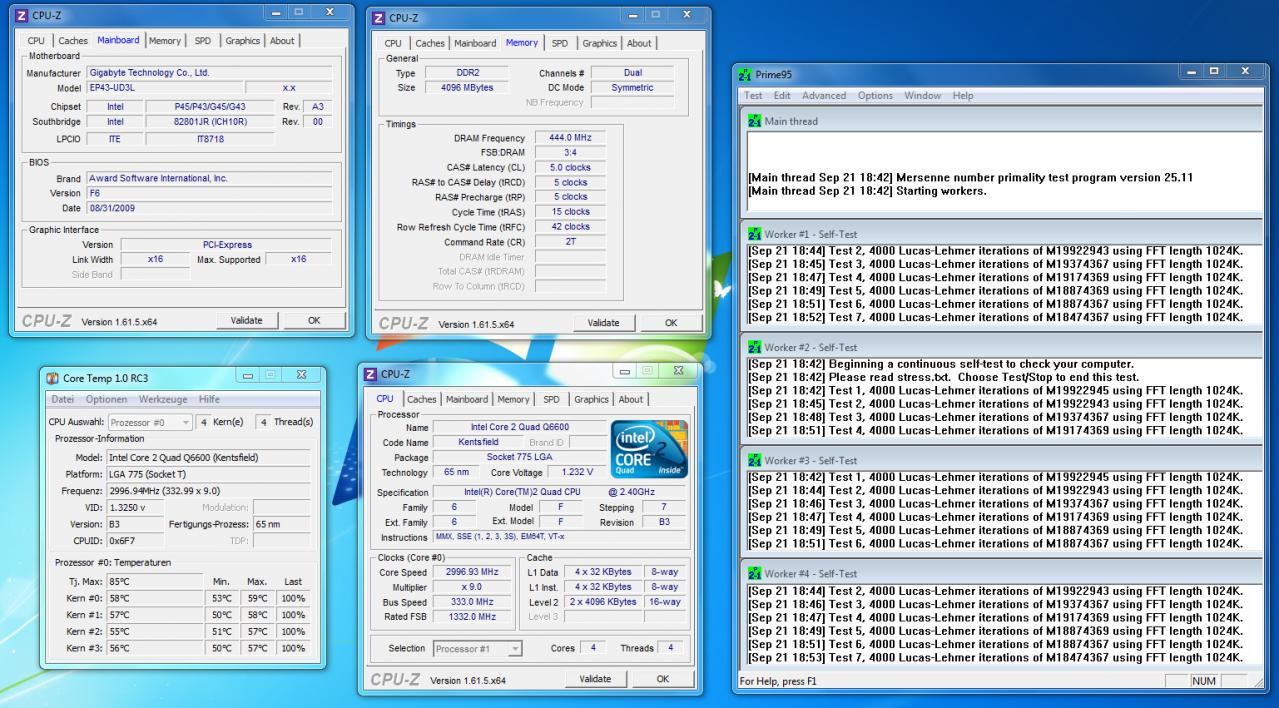Switch to SPD tab in Mainboard CPU-Z window

pos(203,41)
